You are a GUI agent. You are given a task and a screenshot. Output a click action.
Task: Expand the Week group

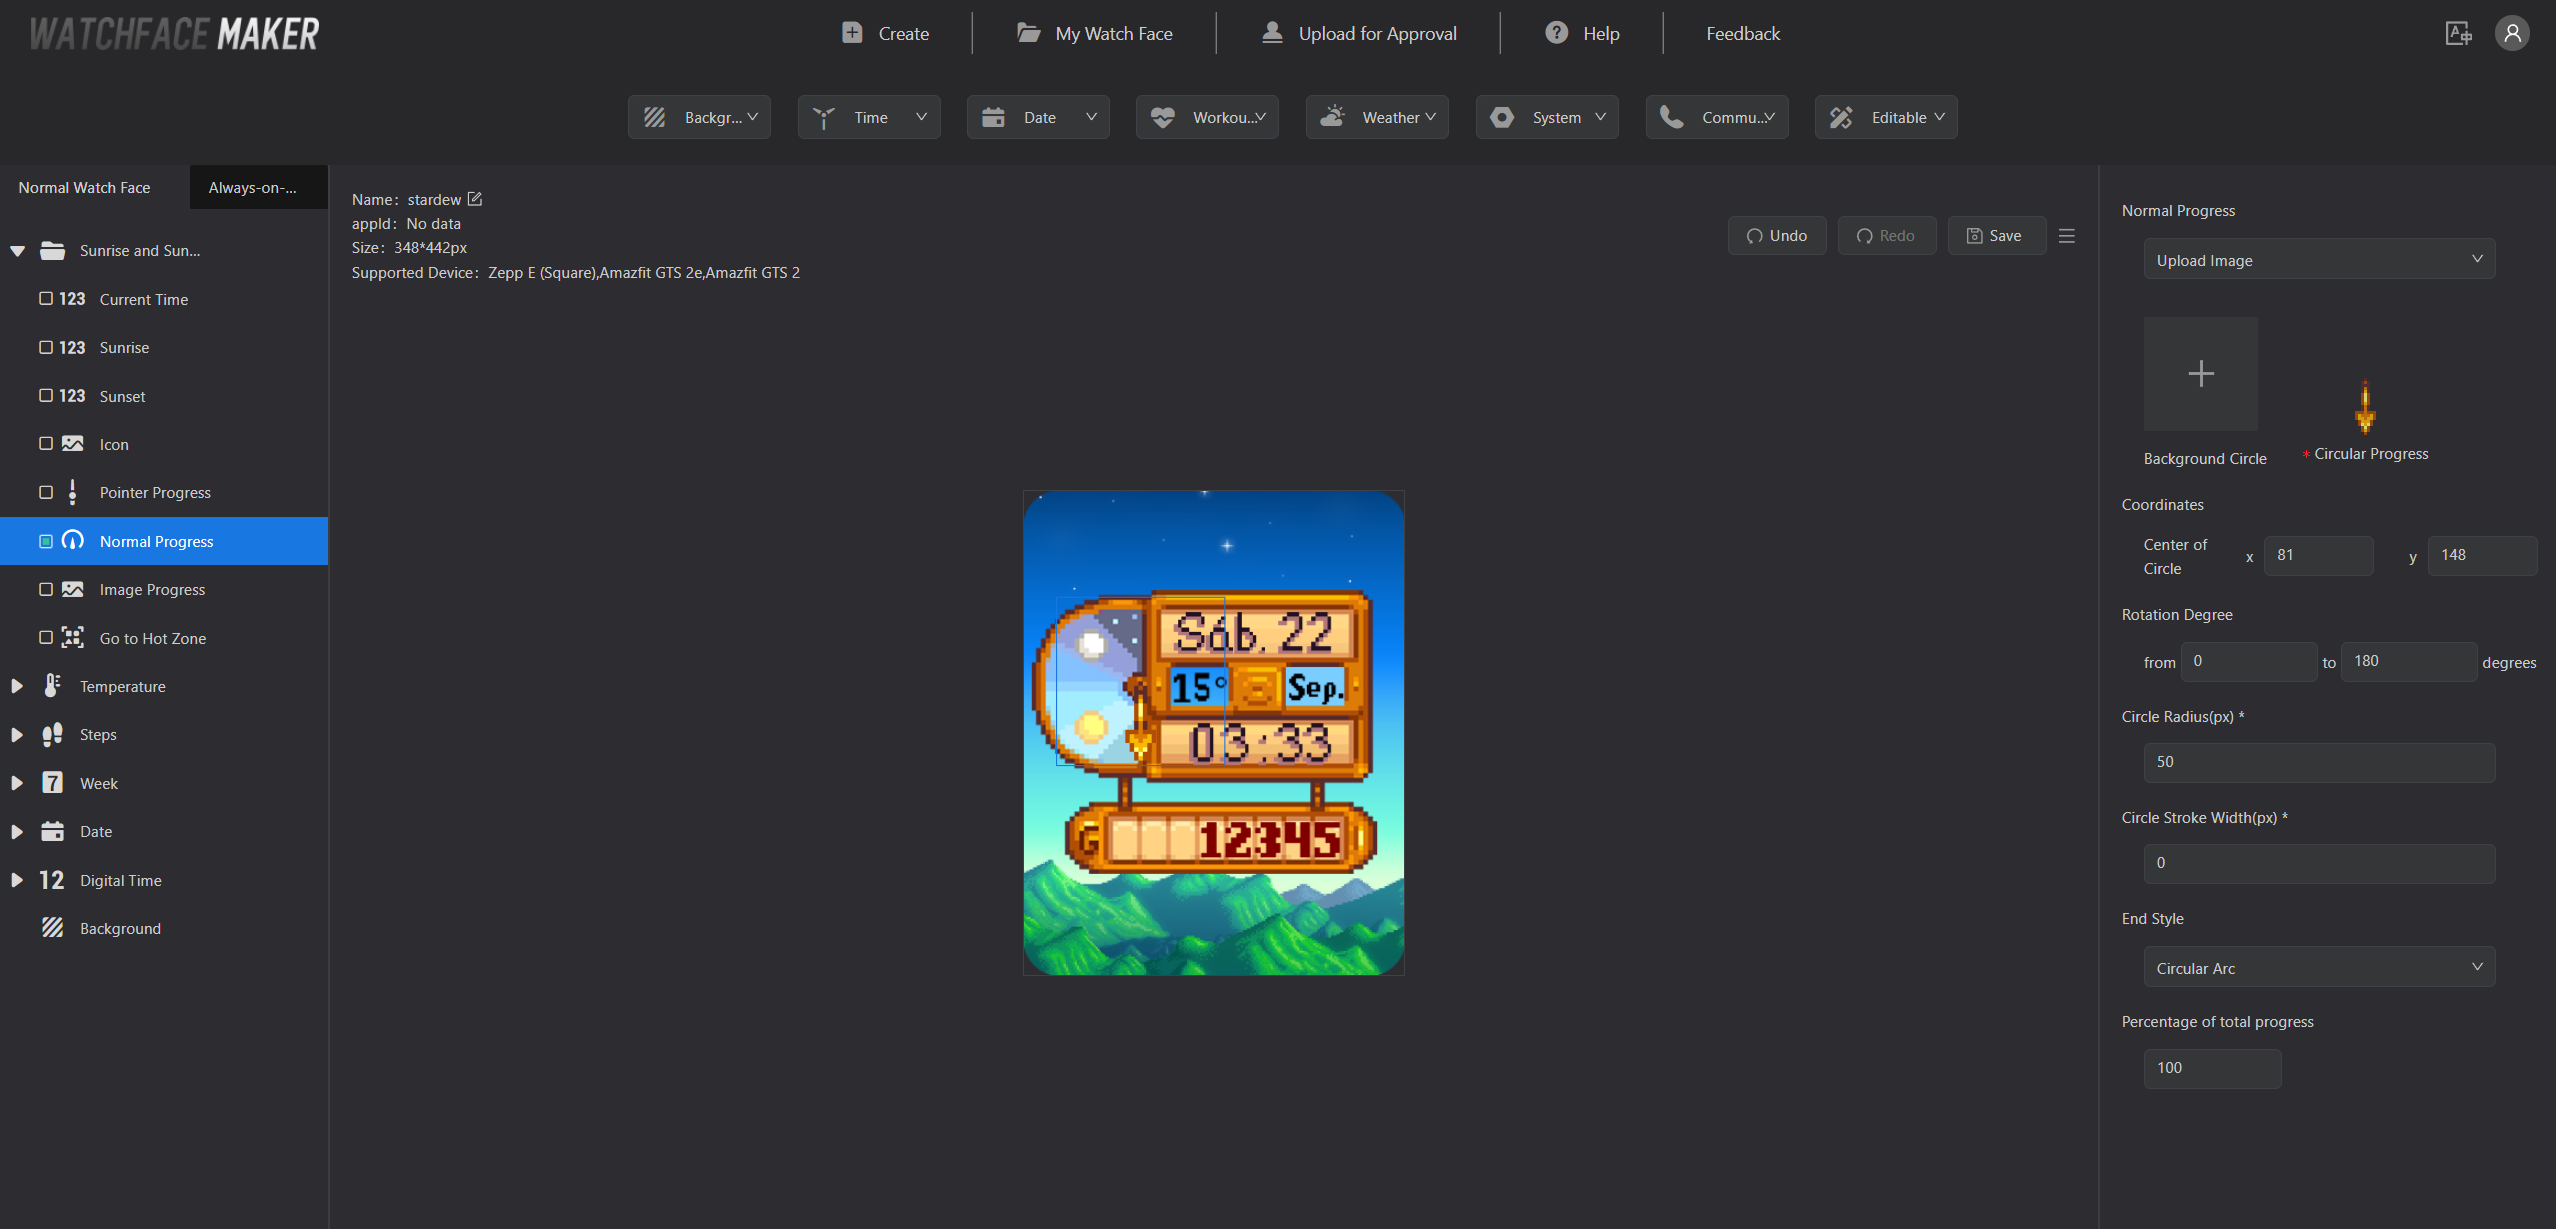click(x=17, y=783)
